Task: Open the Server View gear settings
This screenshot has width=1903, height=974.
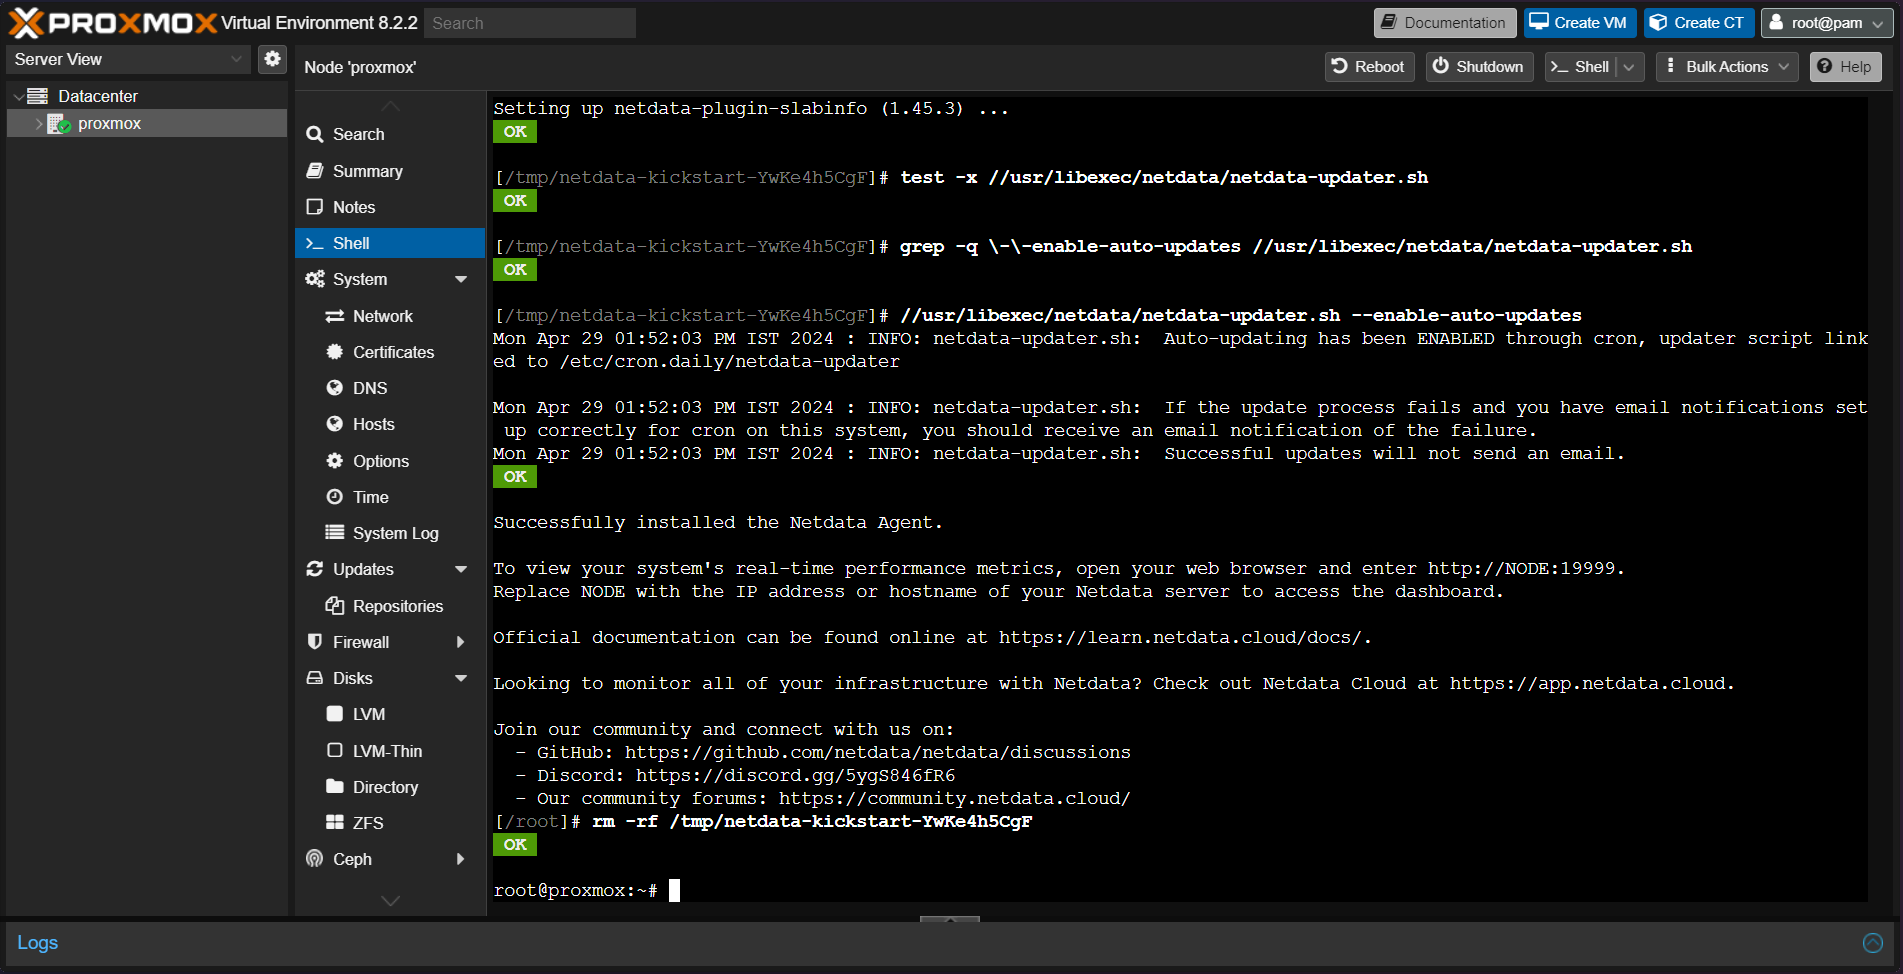Action: [x=272, y=59]
